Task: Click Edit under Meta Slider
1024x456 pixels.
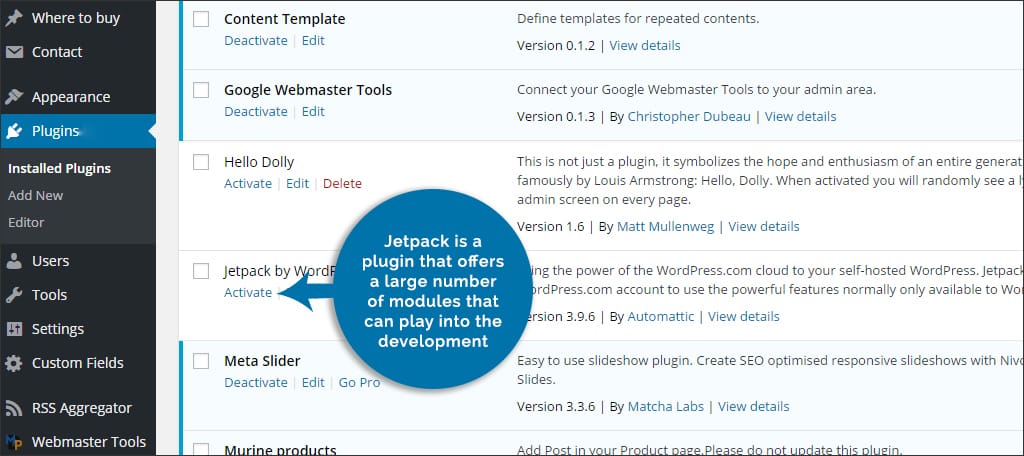Action: 313,382
